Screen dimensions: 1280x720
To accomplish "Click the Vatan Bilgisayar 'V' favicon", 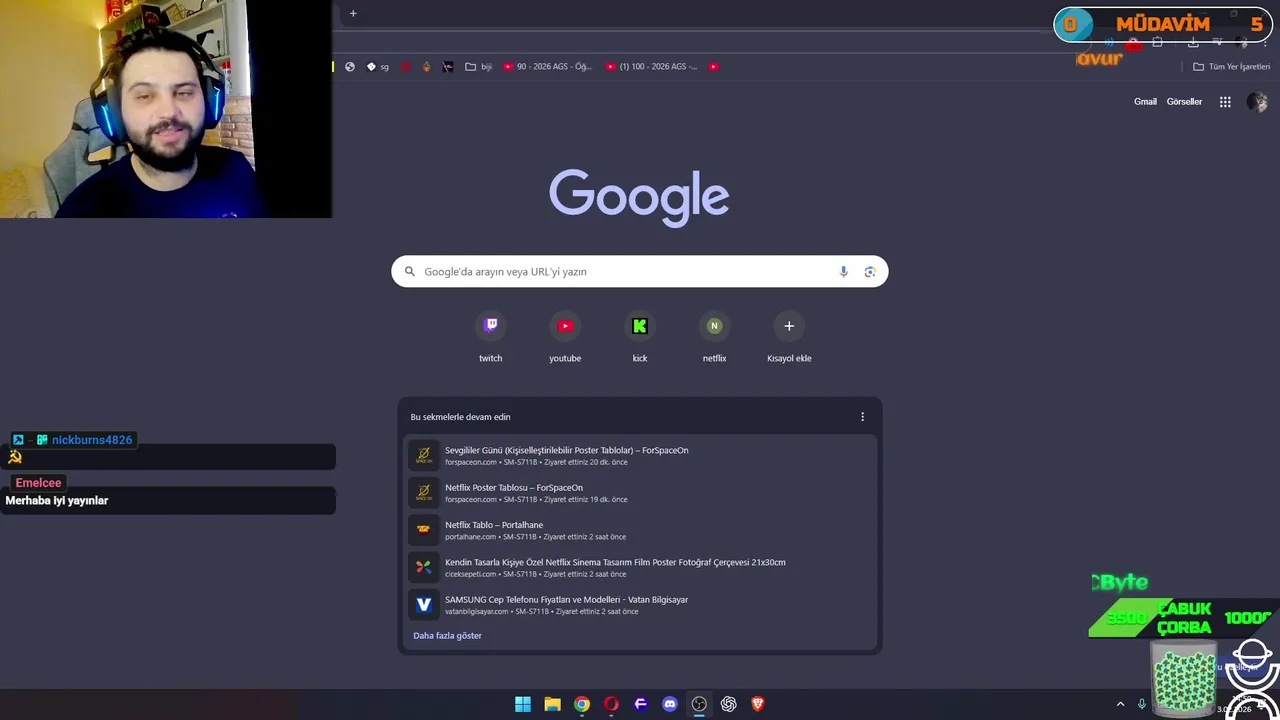I will pos(424,605).
